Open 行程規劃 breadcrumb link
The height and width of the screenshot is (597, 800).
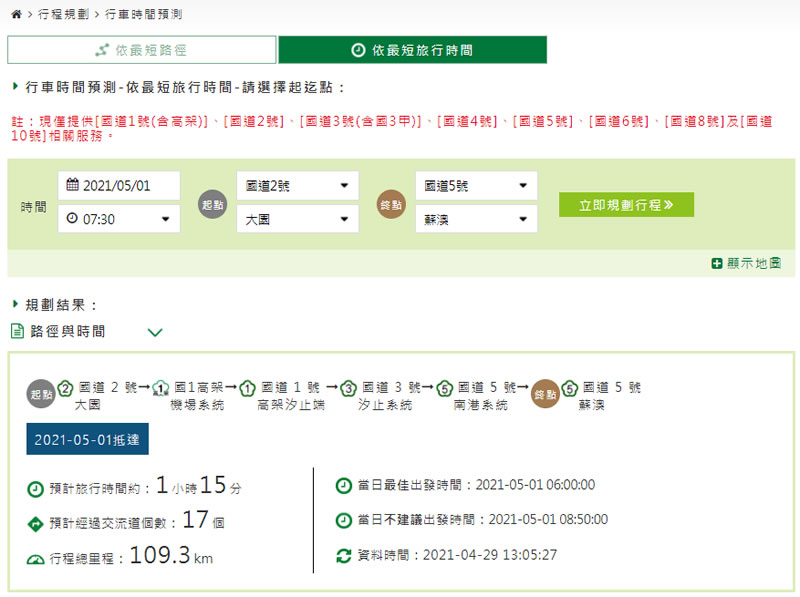coord(63,14)
